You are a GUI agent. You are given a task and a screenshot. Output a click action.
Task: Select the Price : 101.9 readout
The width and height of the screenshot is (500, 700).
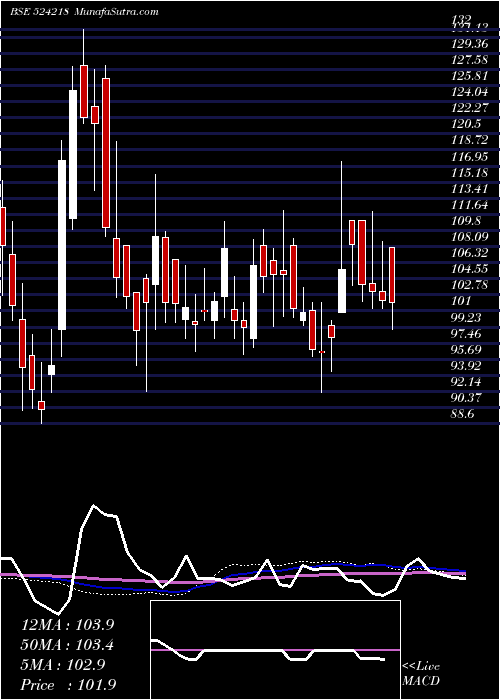[67, 685]
